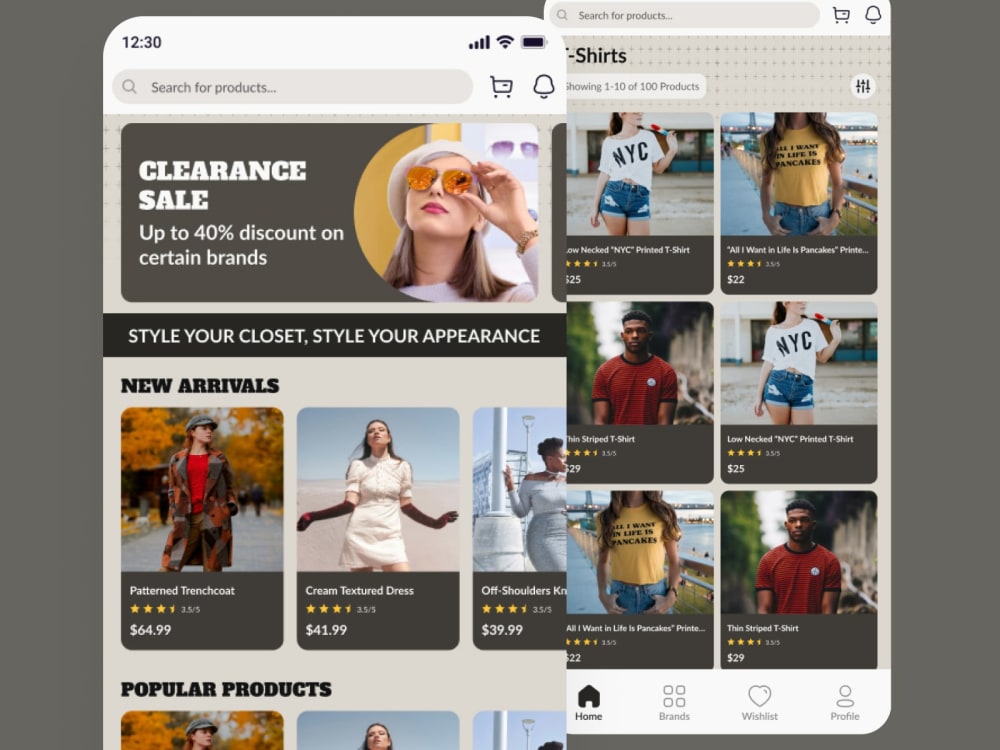Image resolution: width=1000 pixels, height=750 pixels.
Task: Open the filter sliders icon on T-Shirts screen
Action: pyautogui.click(x=863, y=86)
